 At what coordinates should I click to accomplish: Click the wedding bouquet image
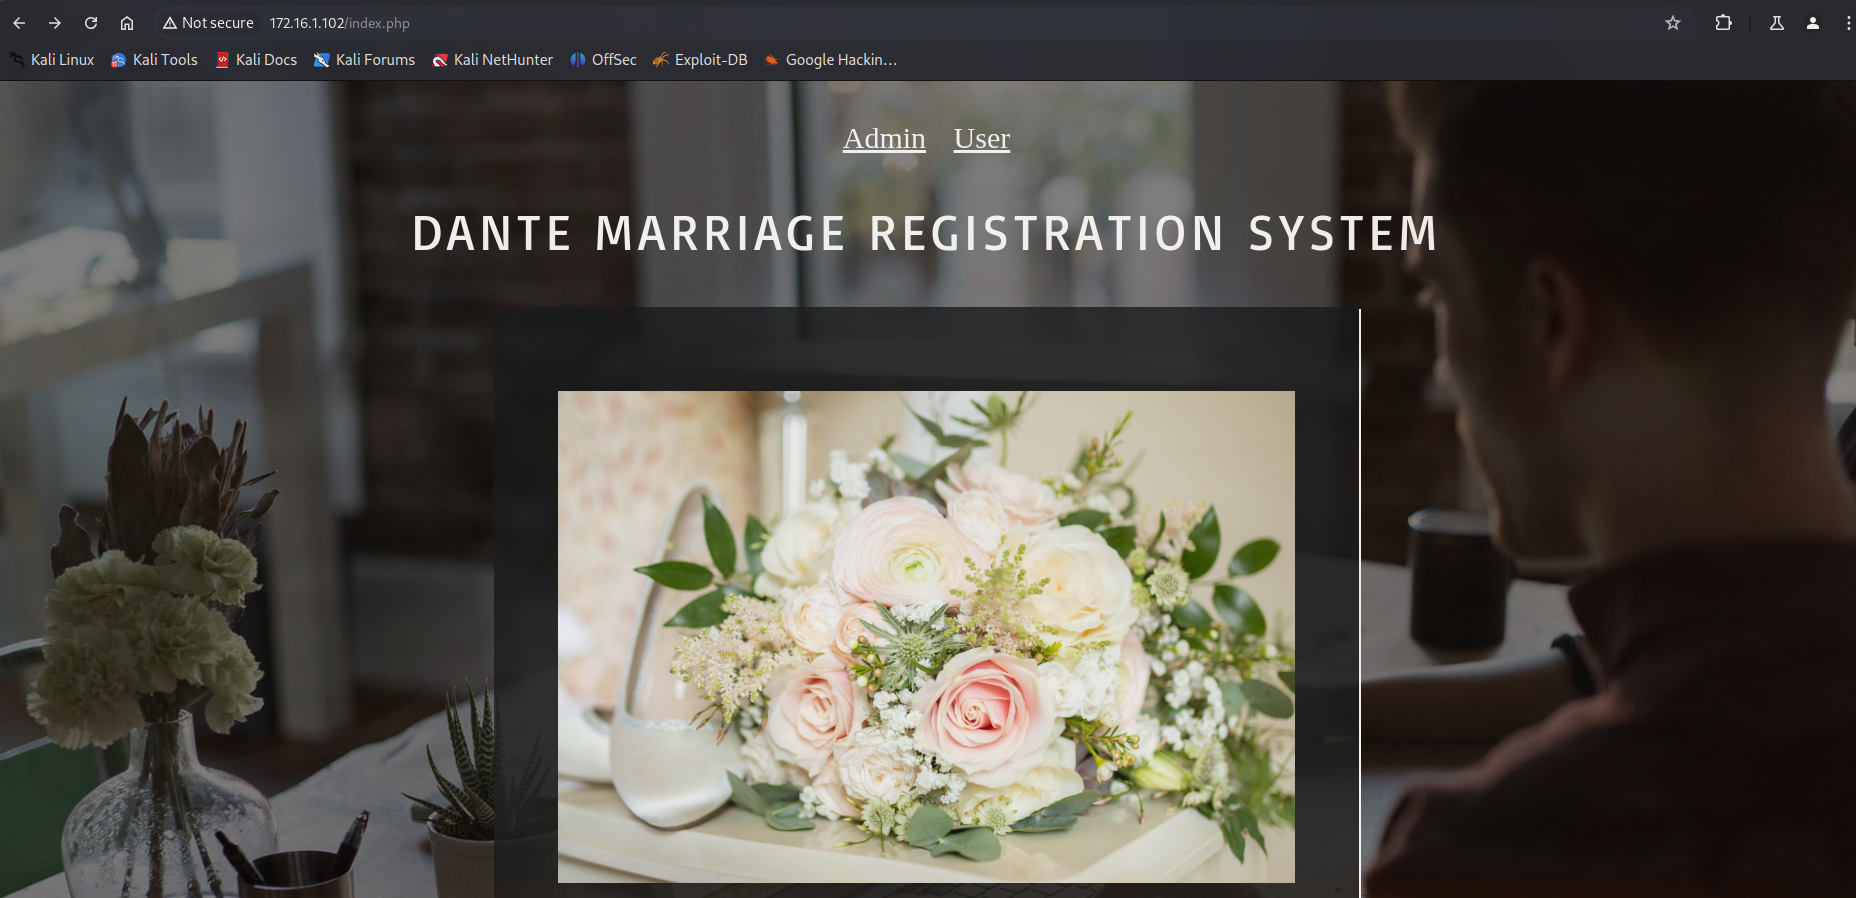[926, 636]
